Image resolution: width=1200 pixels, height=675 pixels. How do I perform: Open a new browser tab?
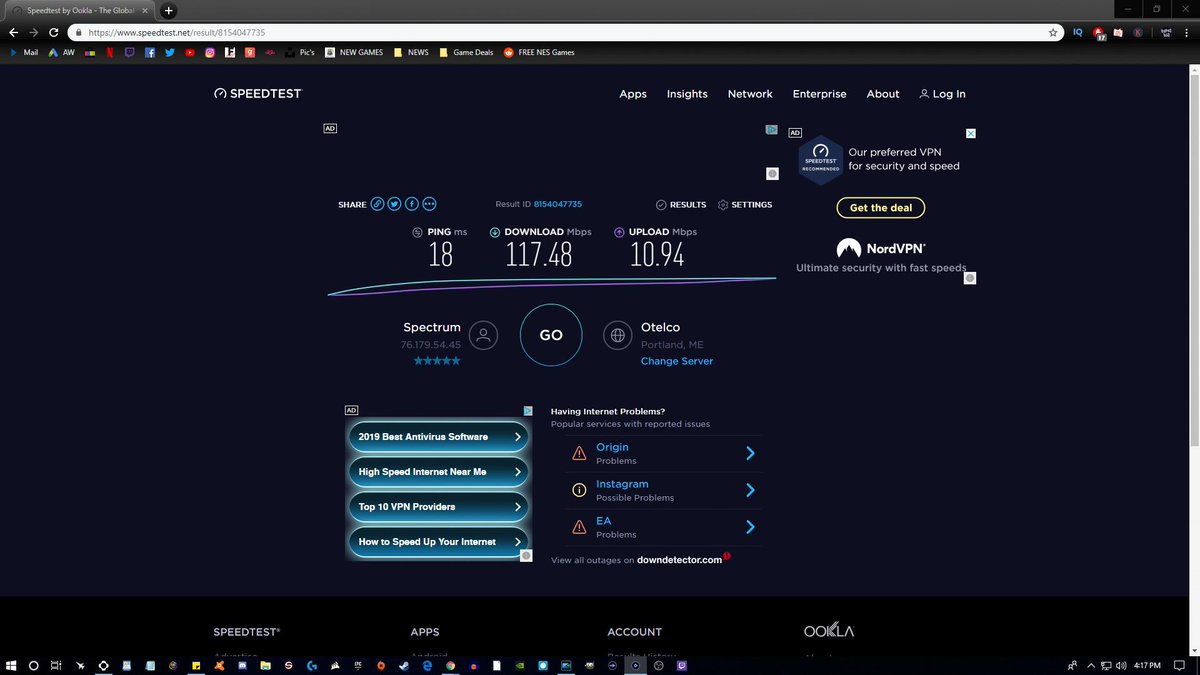click(x=168, y=10)
